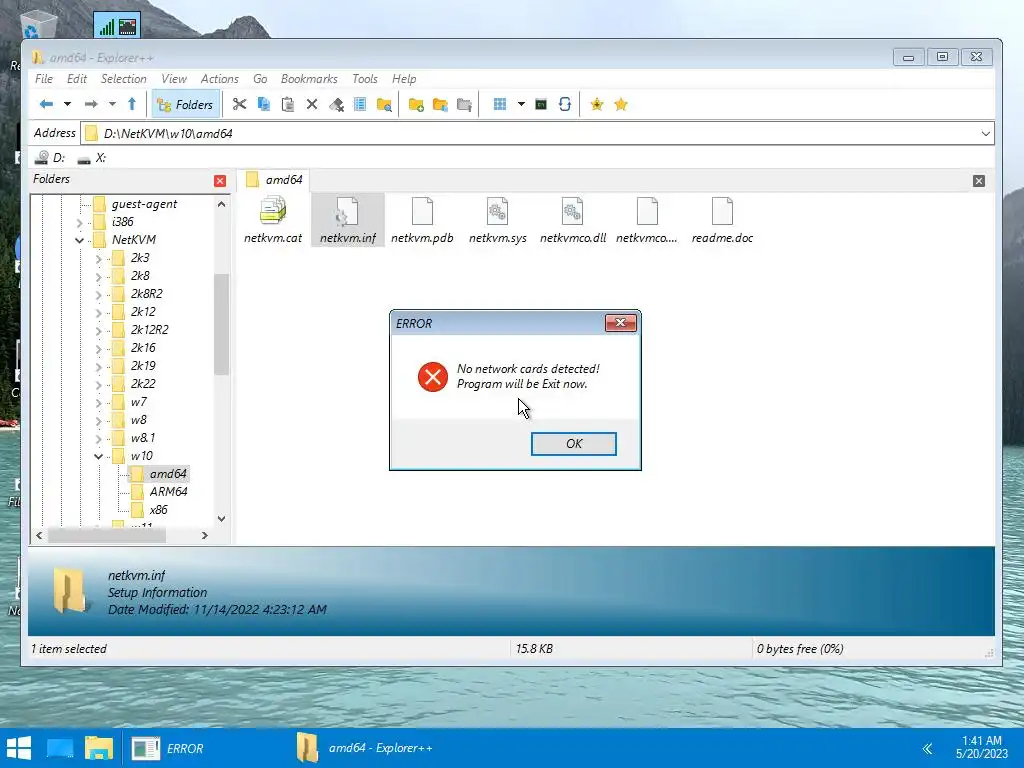The height and width of the screenshot is (768, 1024).
Task: Cut selection with the scissors icon
Action: pyautogui.click(x=239, y=104)
